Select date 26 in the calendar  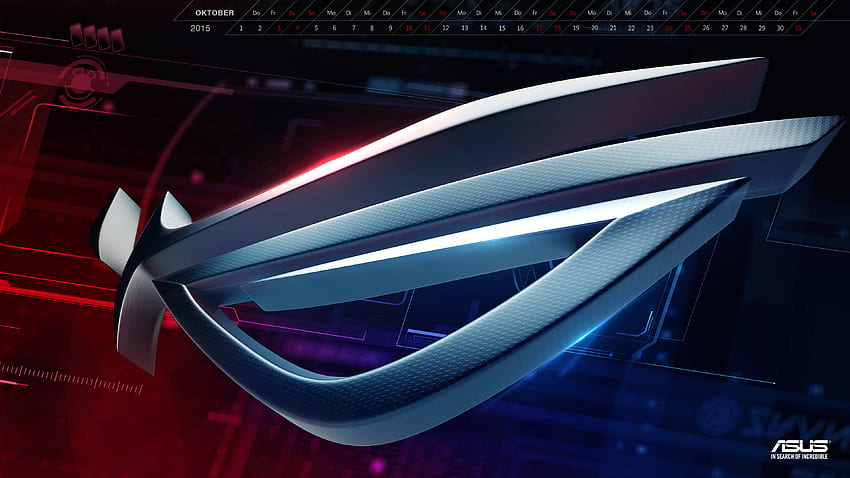coord(706,28)
